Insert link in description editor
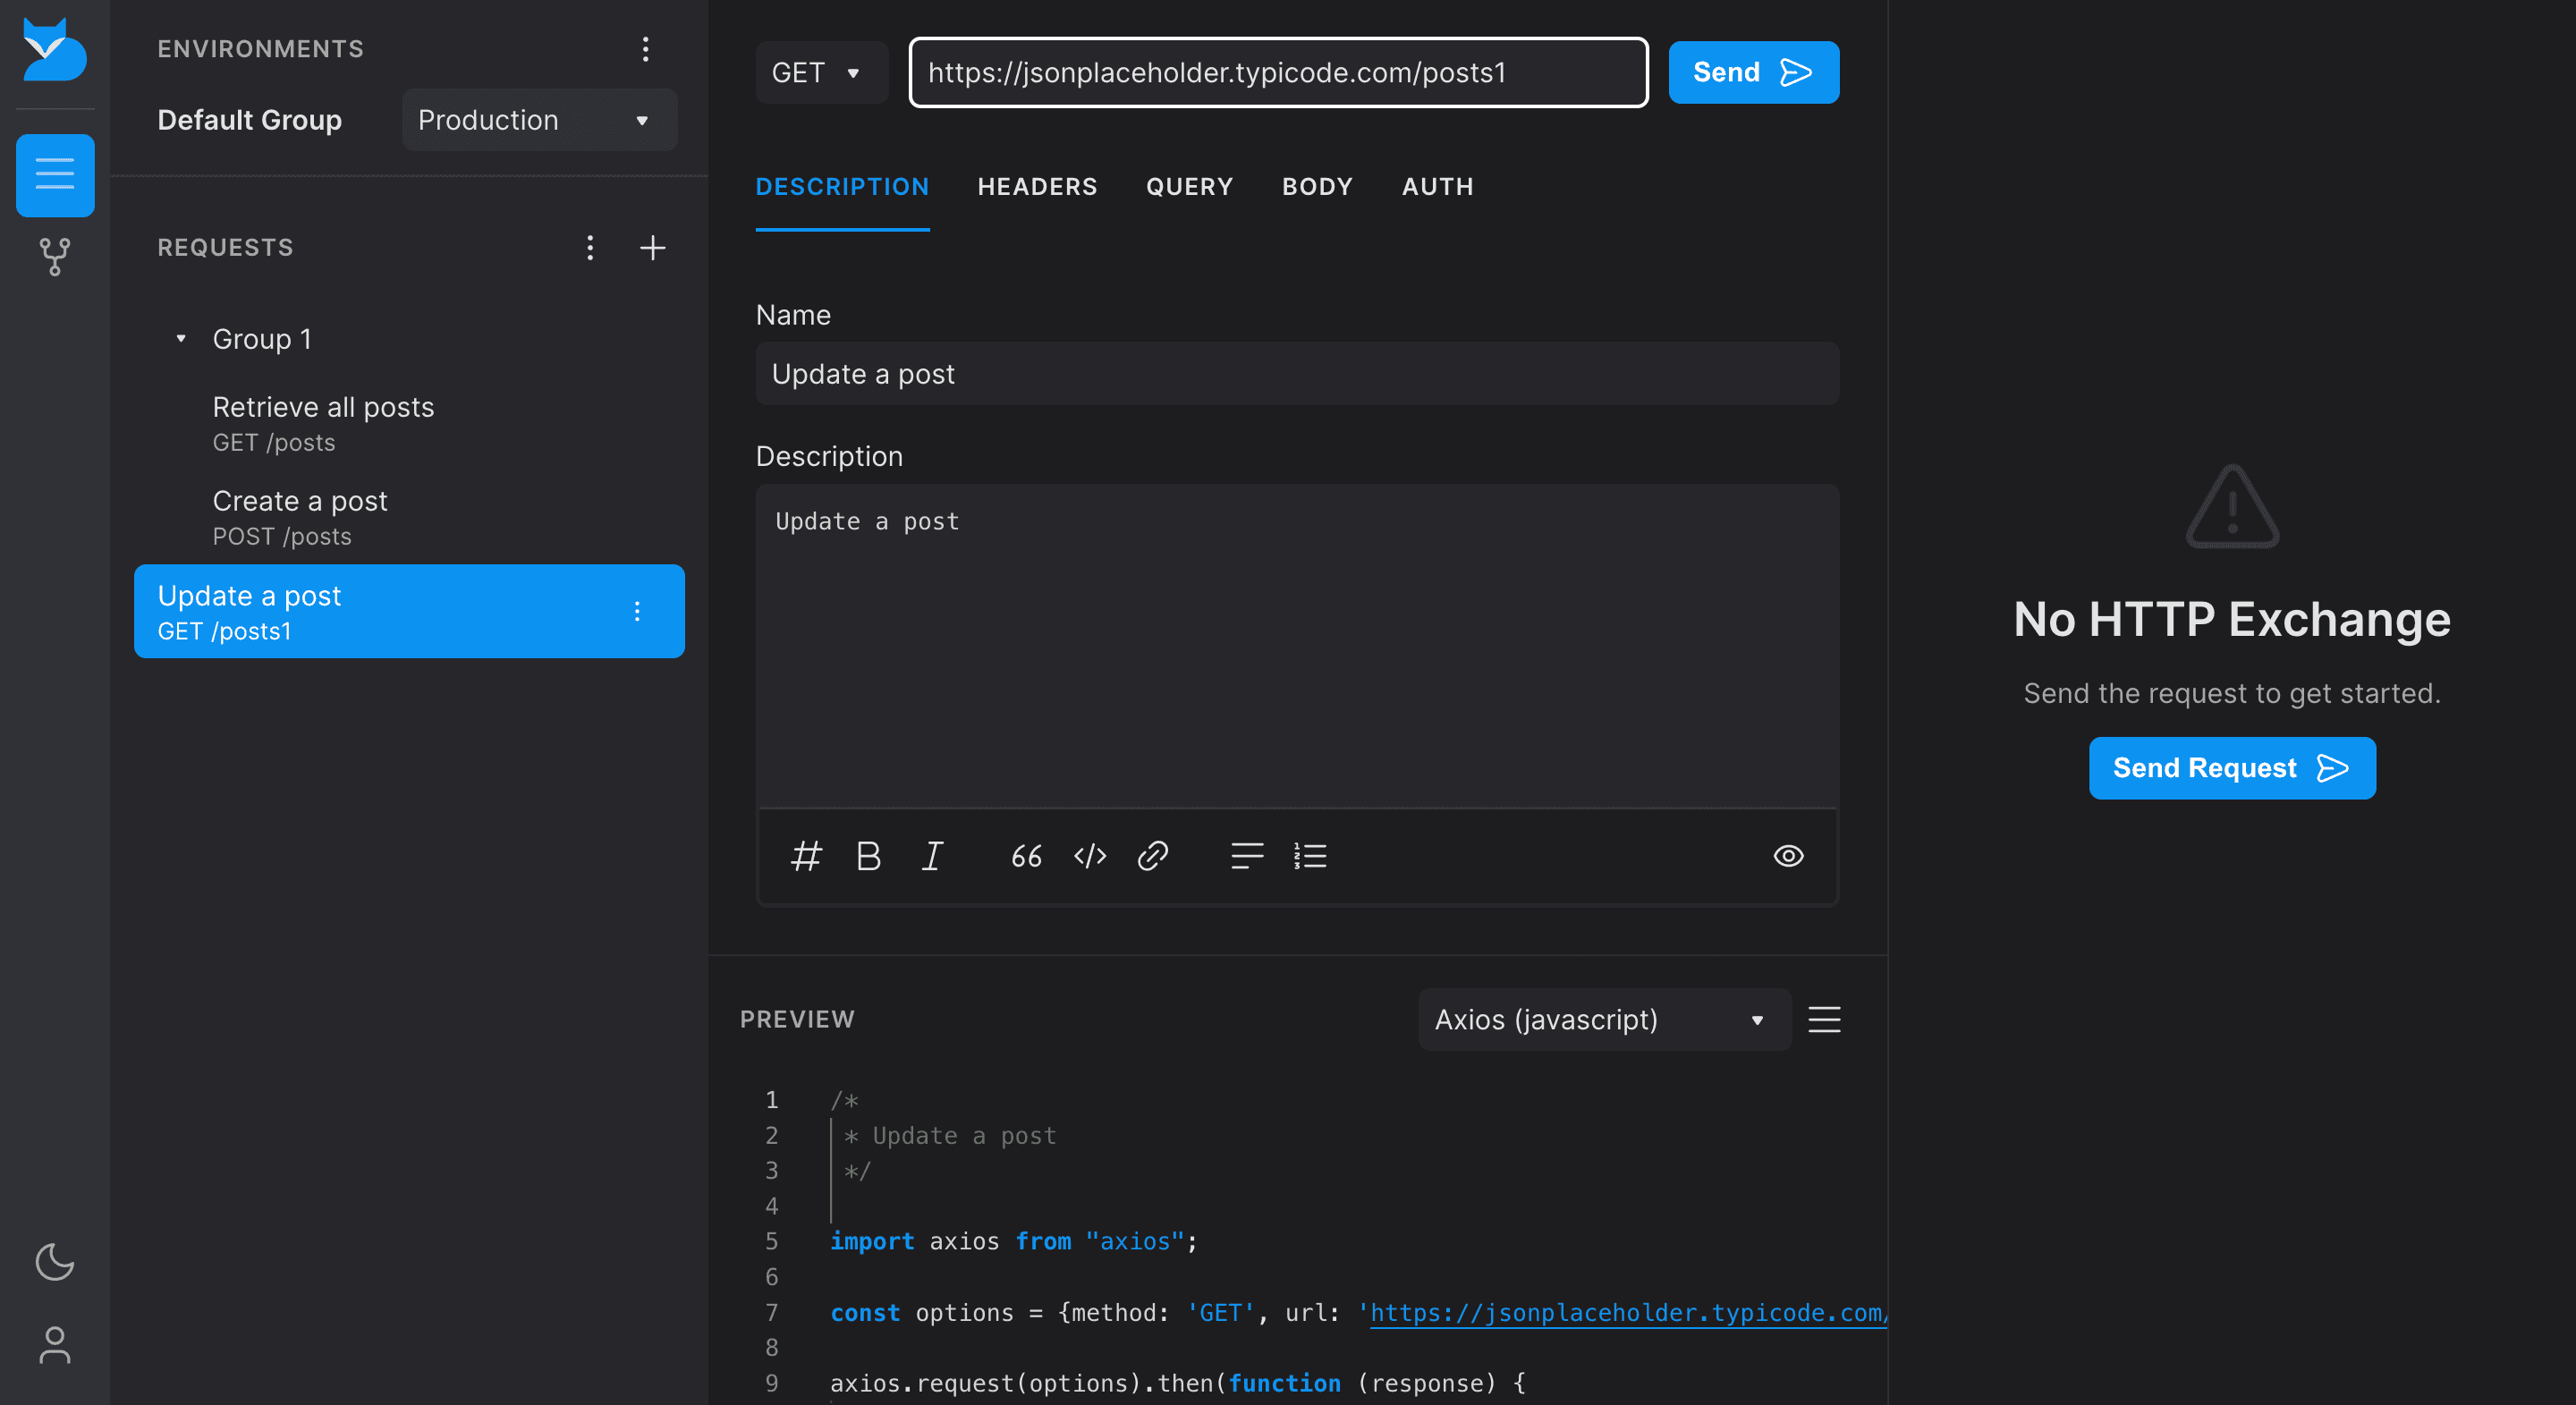2576x1405 pixels. coord(1153,856)
